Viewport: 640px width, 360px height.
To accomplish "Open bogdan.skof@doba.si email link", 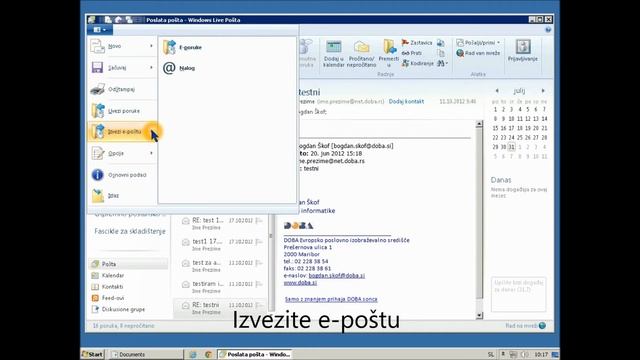I will [336, 276].
